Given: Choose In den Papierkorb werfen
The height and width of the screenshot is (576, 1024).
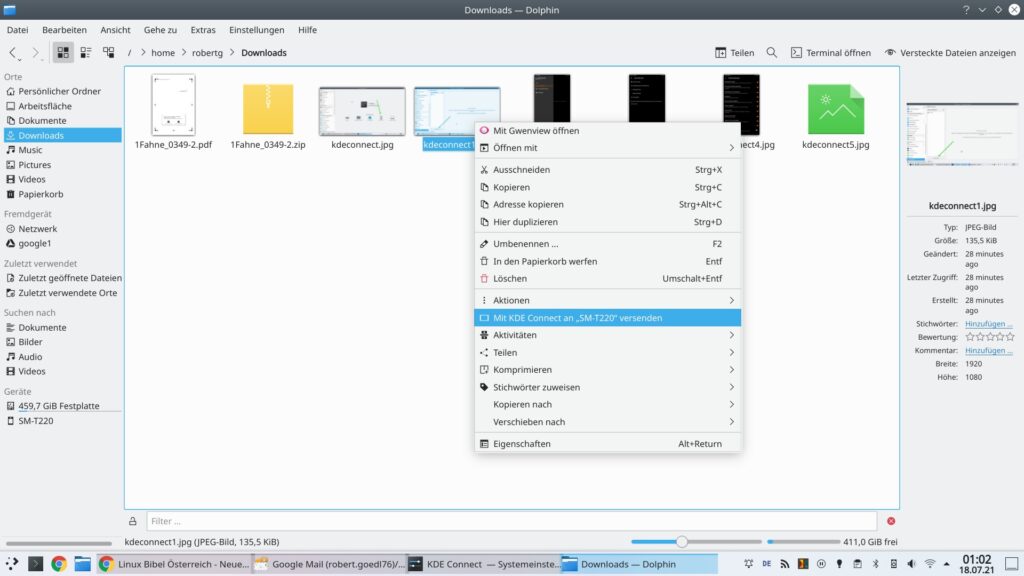Looking at the screenshot, I should pos(607,261).
